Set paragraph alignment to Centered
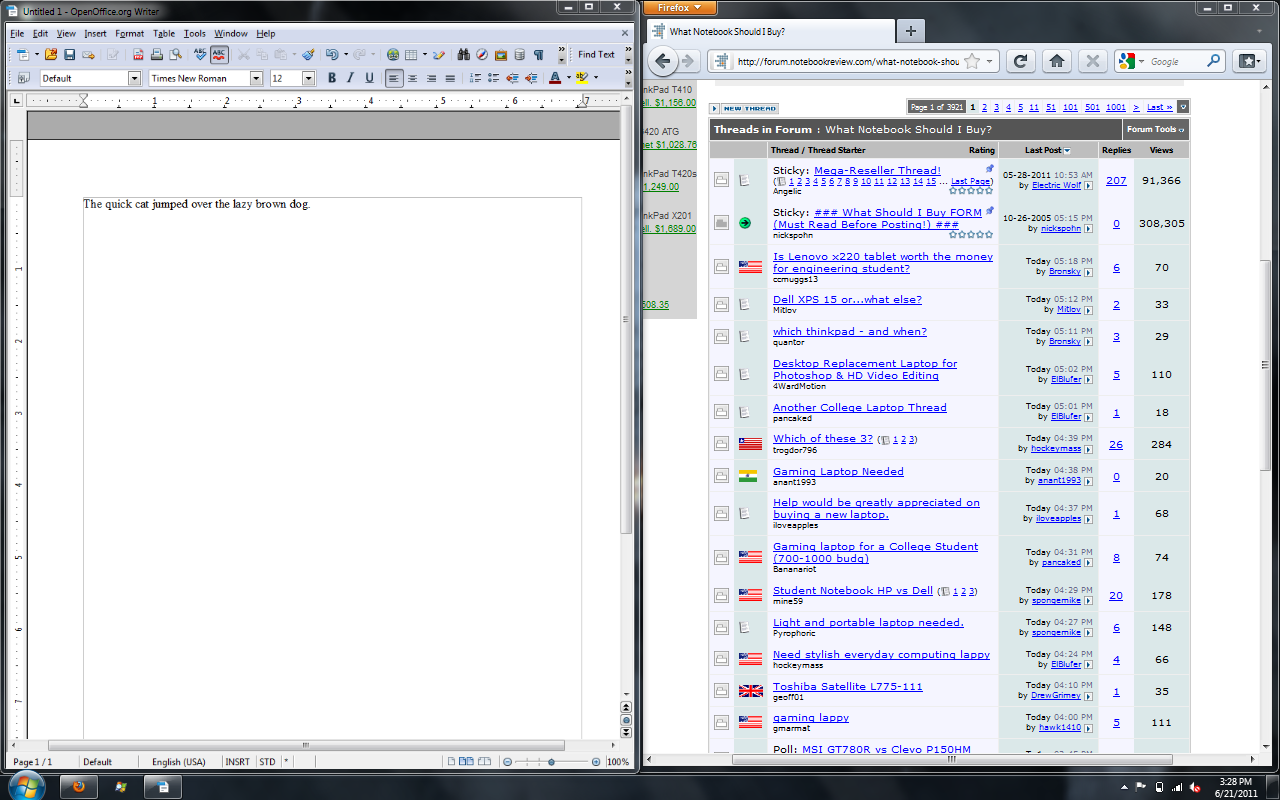1280x800 pixels. click(x=412, y=78)
